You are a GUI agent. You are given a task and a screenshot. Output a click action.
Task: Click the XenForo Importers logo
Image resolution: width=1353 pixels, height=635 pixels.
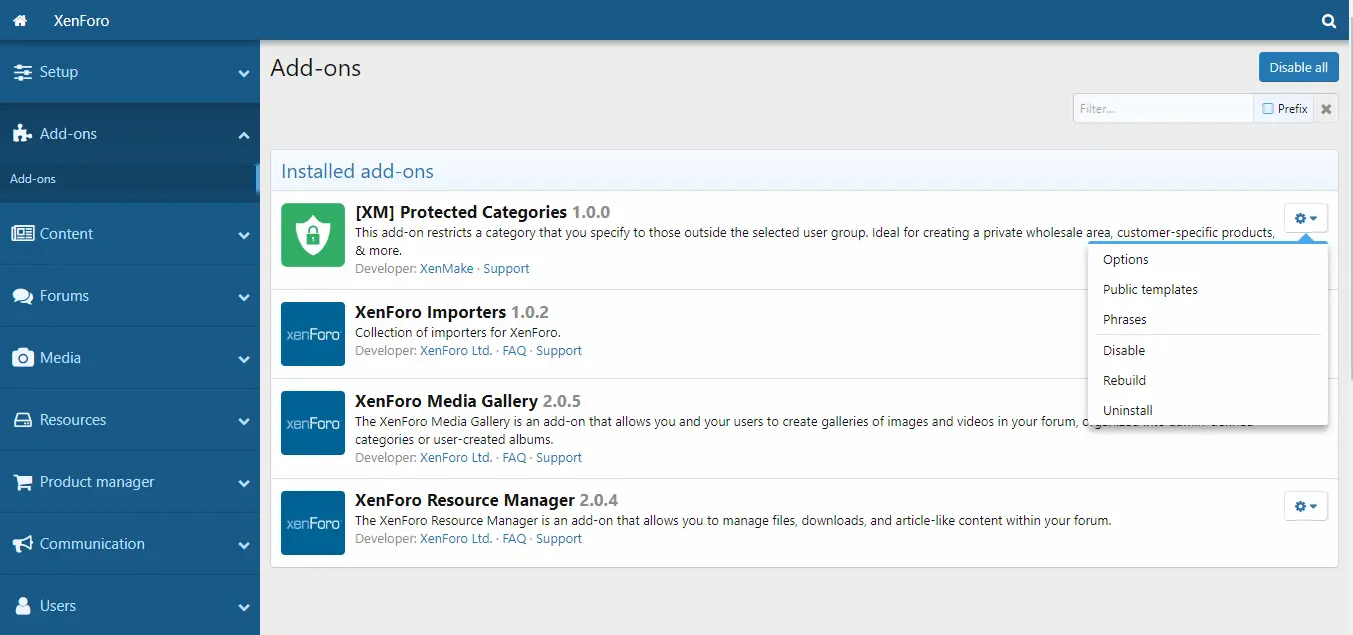click(313, 334)
